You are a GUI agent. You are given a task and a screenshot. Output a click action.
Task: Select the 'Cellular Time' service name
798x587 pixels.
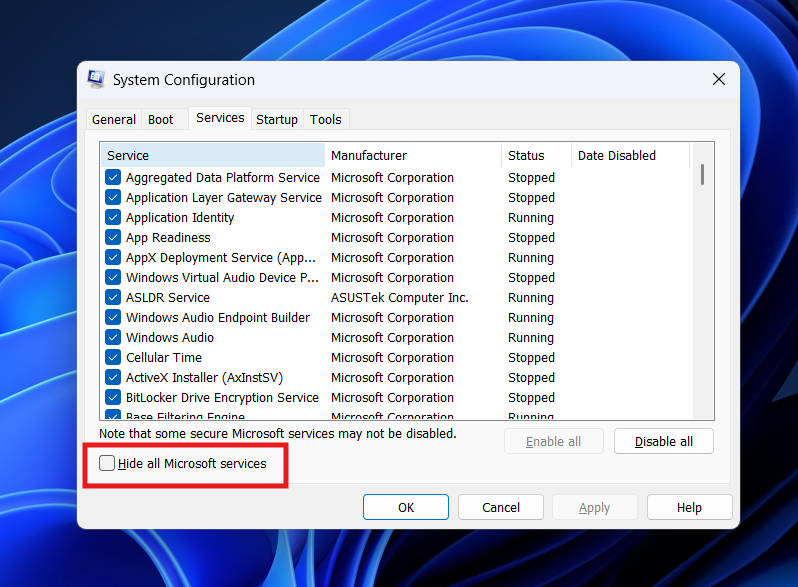tap(164, 357)
